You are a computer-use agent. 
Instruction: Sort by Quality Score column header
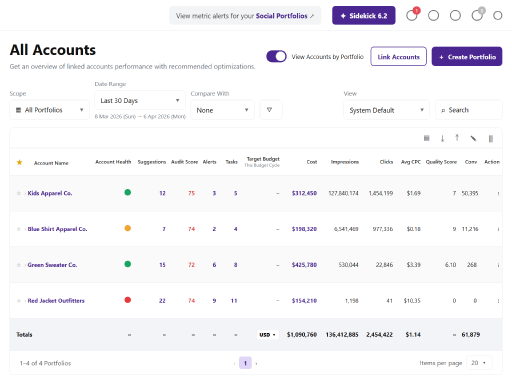tap(441, 162)
